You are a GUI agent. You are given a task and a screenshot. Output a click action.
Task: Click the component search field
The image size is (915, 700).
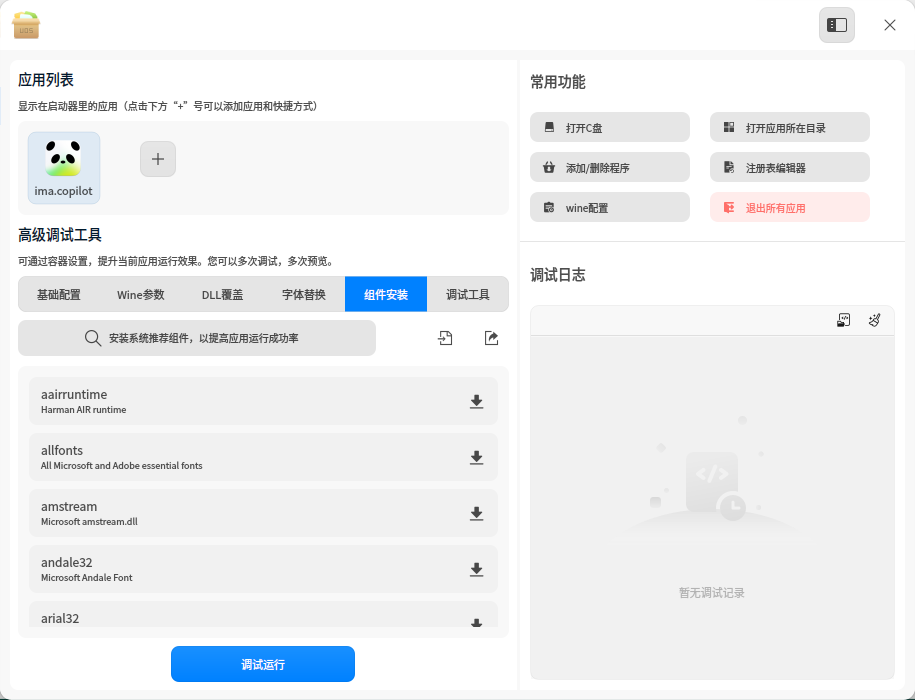(x=197, y=338)
